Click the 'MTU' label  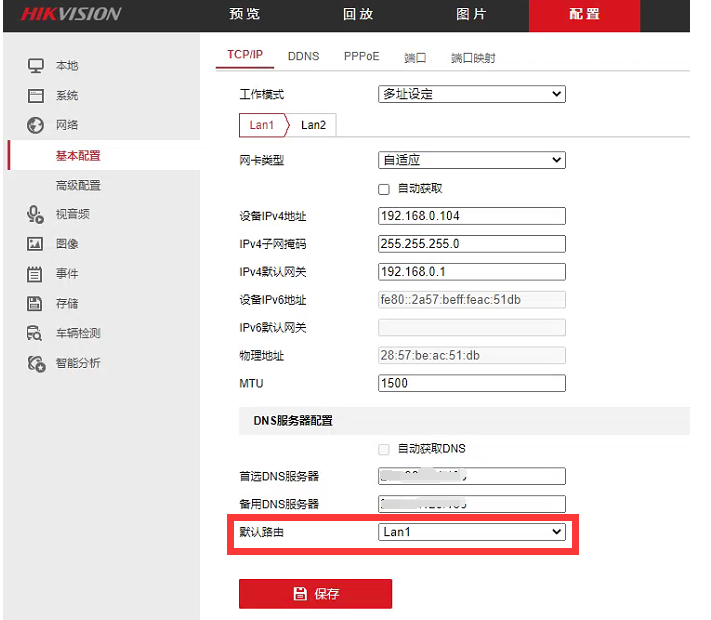coord(251,384)
